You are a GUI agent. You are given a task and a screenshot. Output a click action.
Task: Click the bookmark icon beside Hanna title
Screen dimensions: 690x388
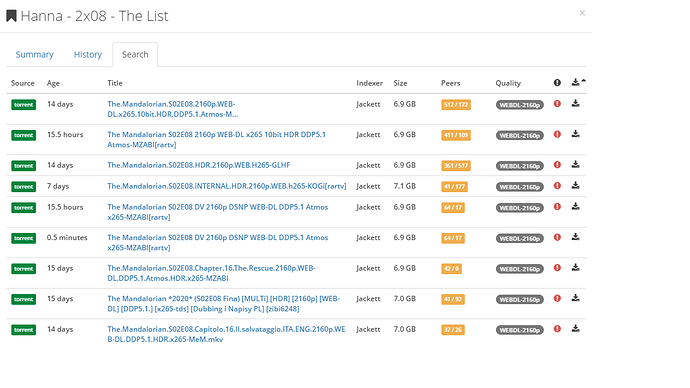coord(11,16)
